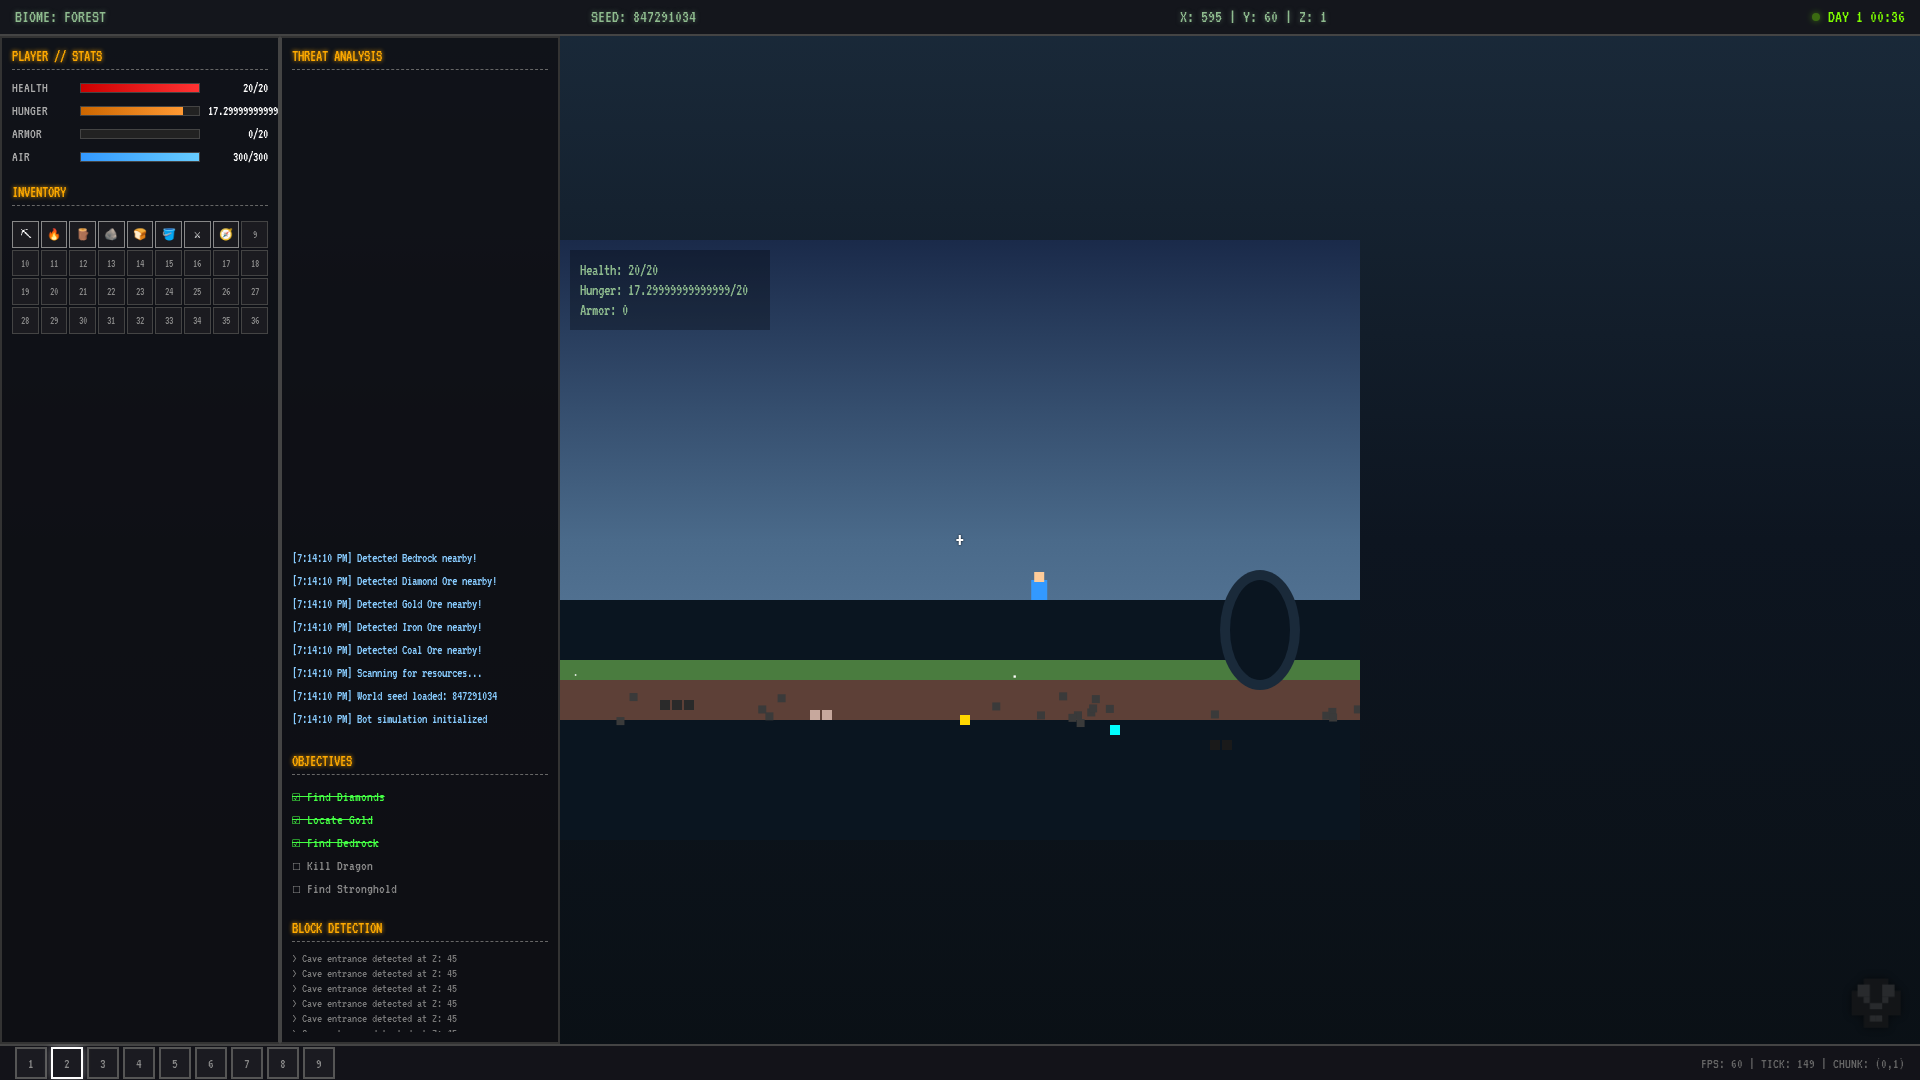Select the fire item in inventory
The height and width of the screenshot is (1080, 1920).
coord(54,234)
